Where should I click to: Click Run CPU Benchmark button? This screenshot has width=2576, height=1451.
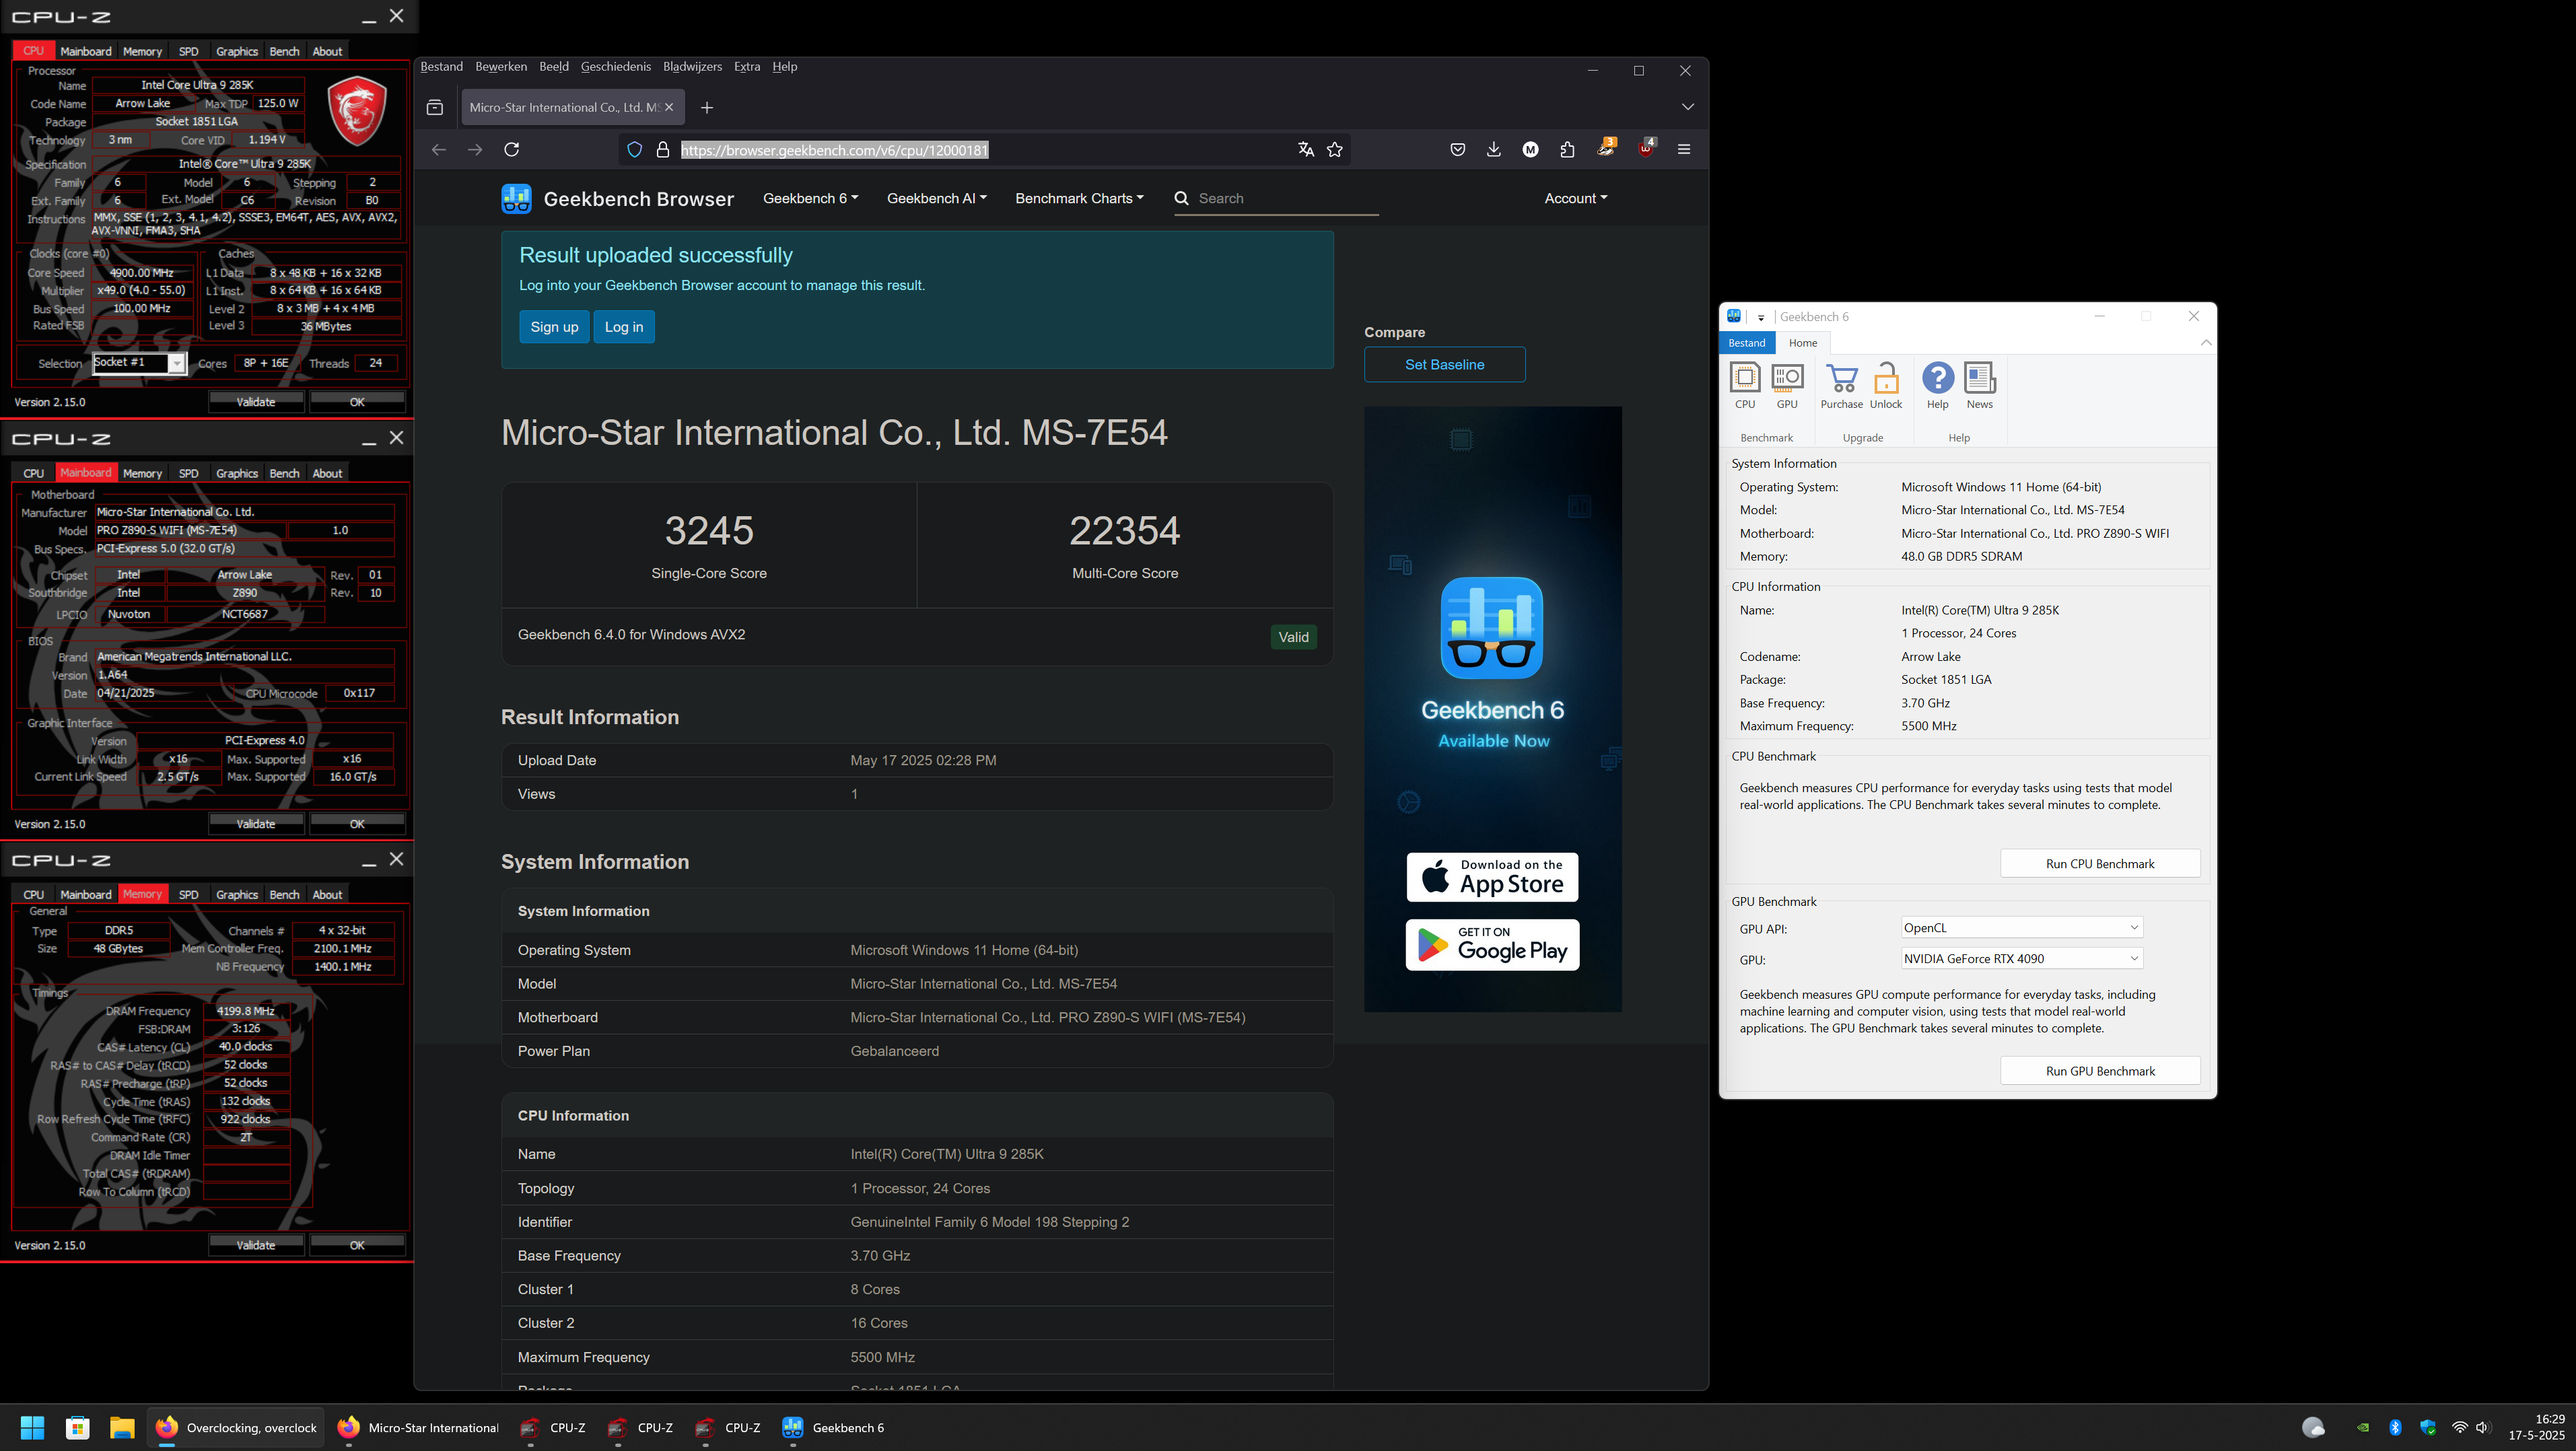click(x=2100, y=864)
